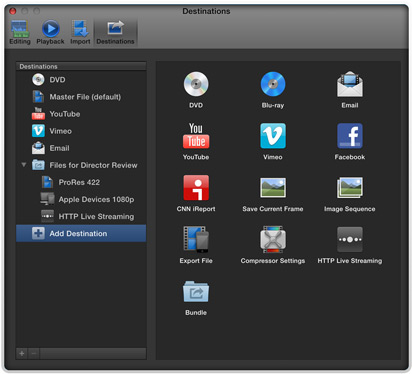The width and height of the screenshot is (412, 374).
Task: Click the Email envelope icon in the grid
Action: click(x=350, y=84)
